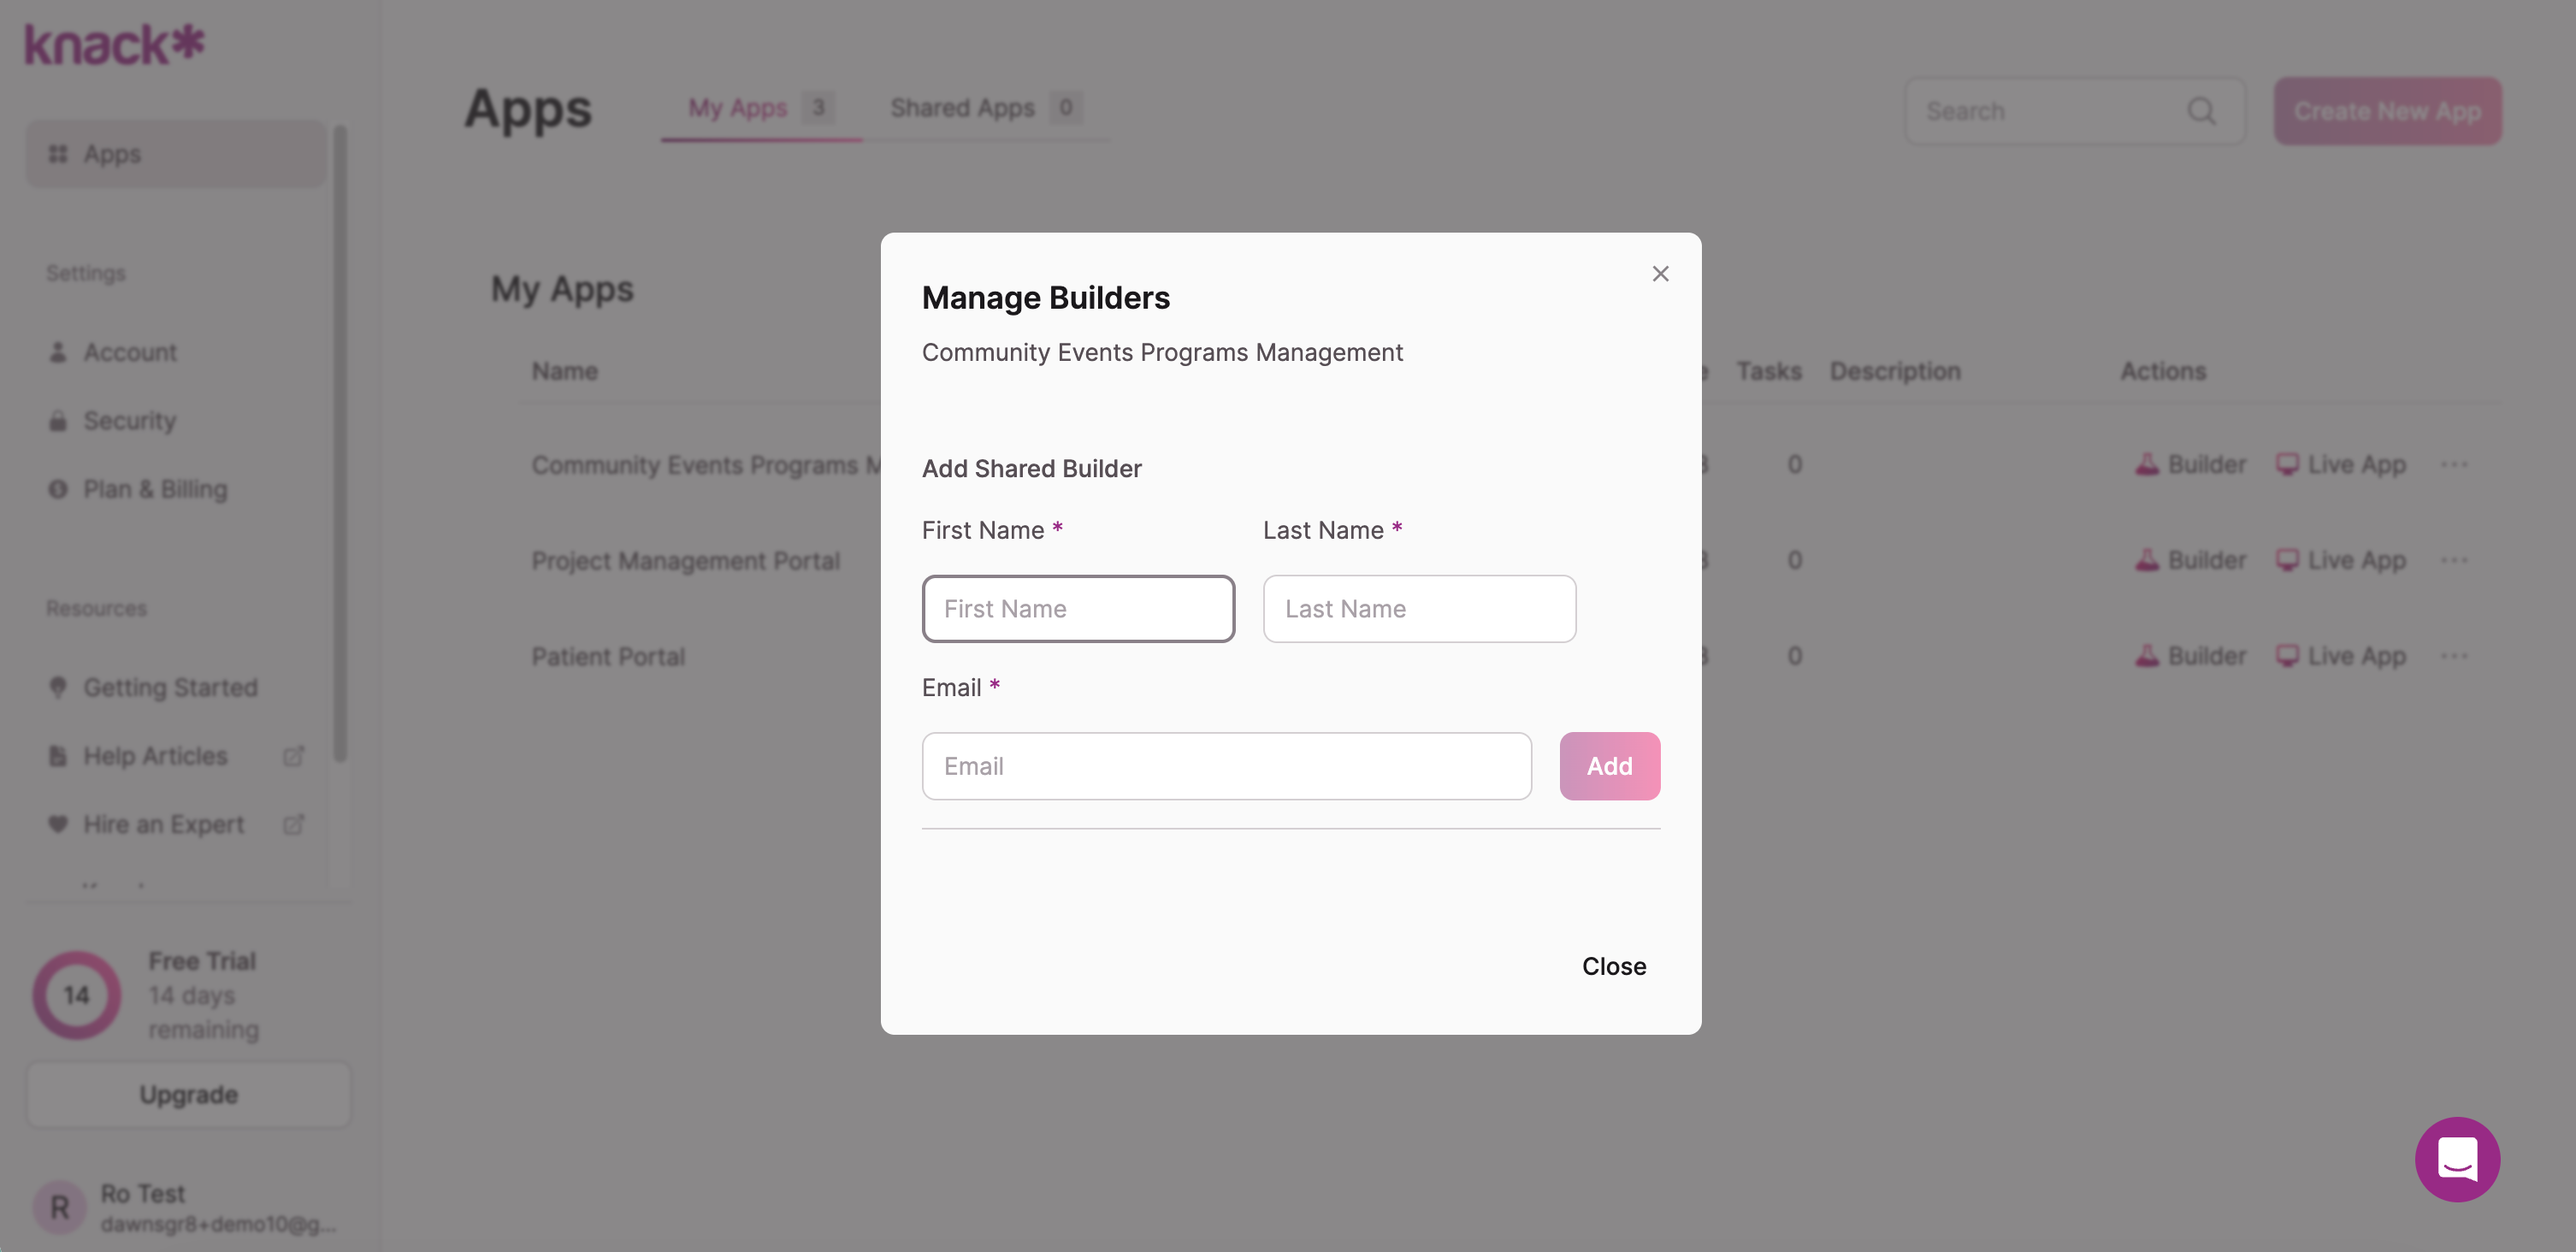Open more actions for Project Management Portal
This screenshot has height=1252, width=2576.
click(2454, 560)
